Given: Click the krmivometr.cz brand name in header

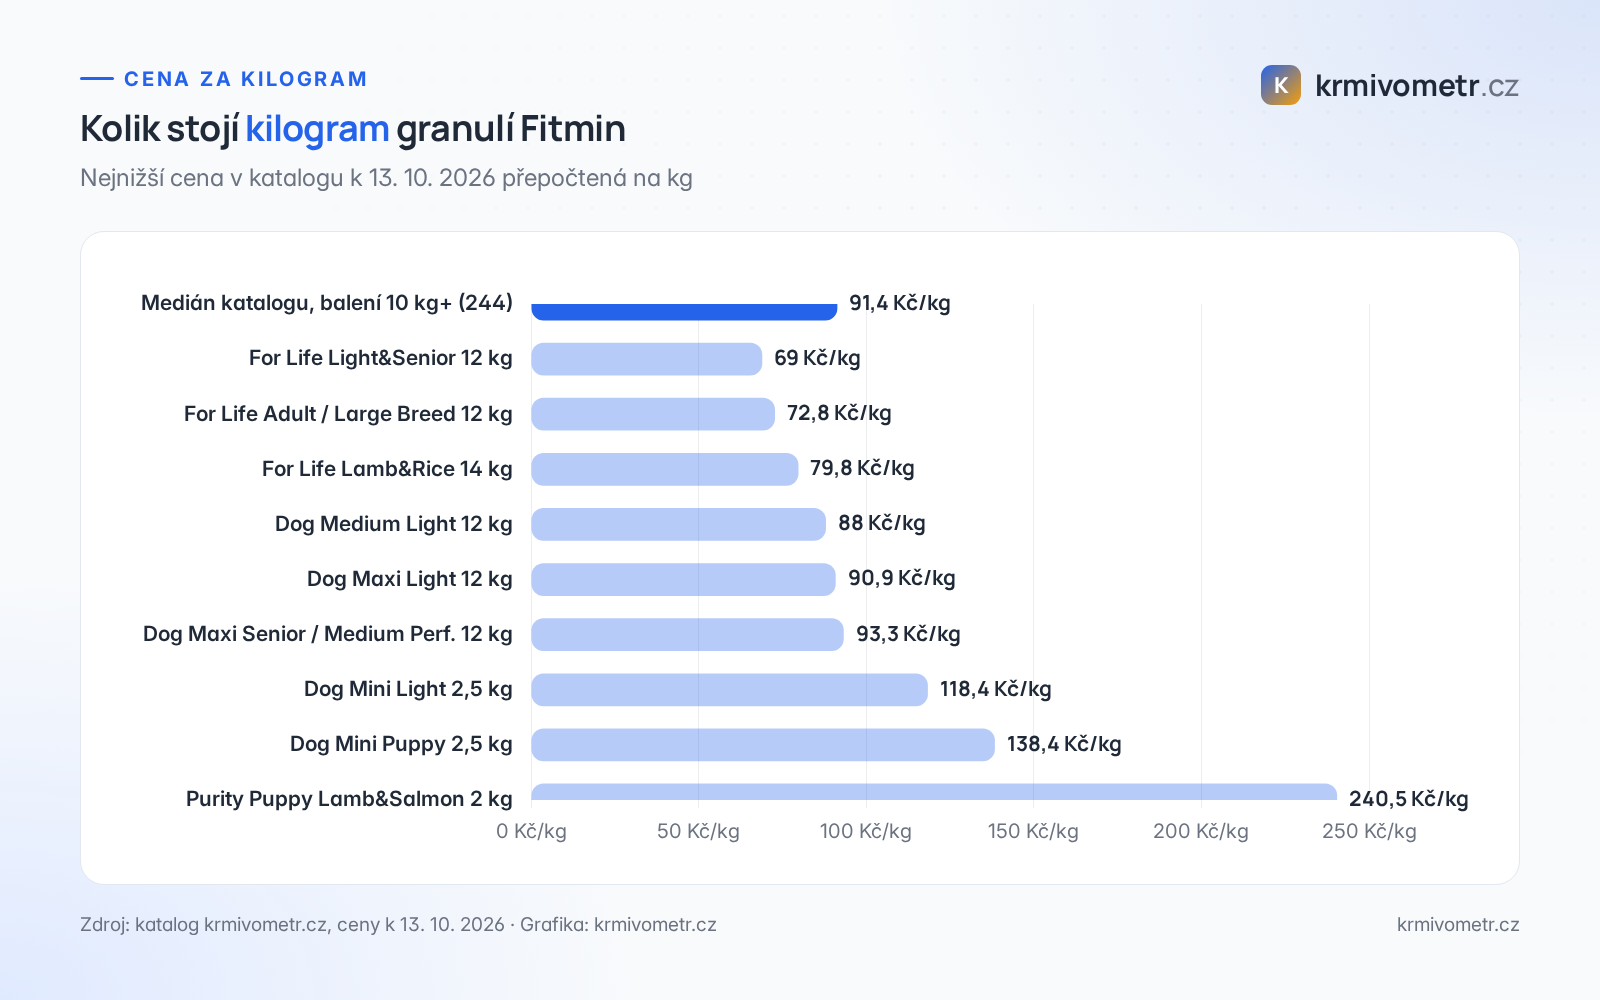Looking at the screenshot, I should [1416, 86].
